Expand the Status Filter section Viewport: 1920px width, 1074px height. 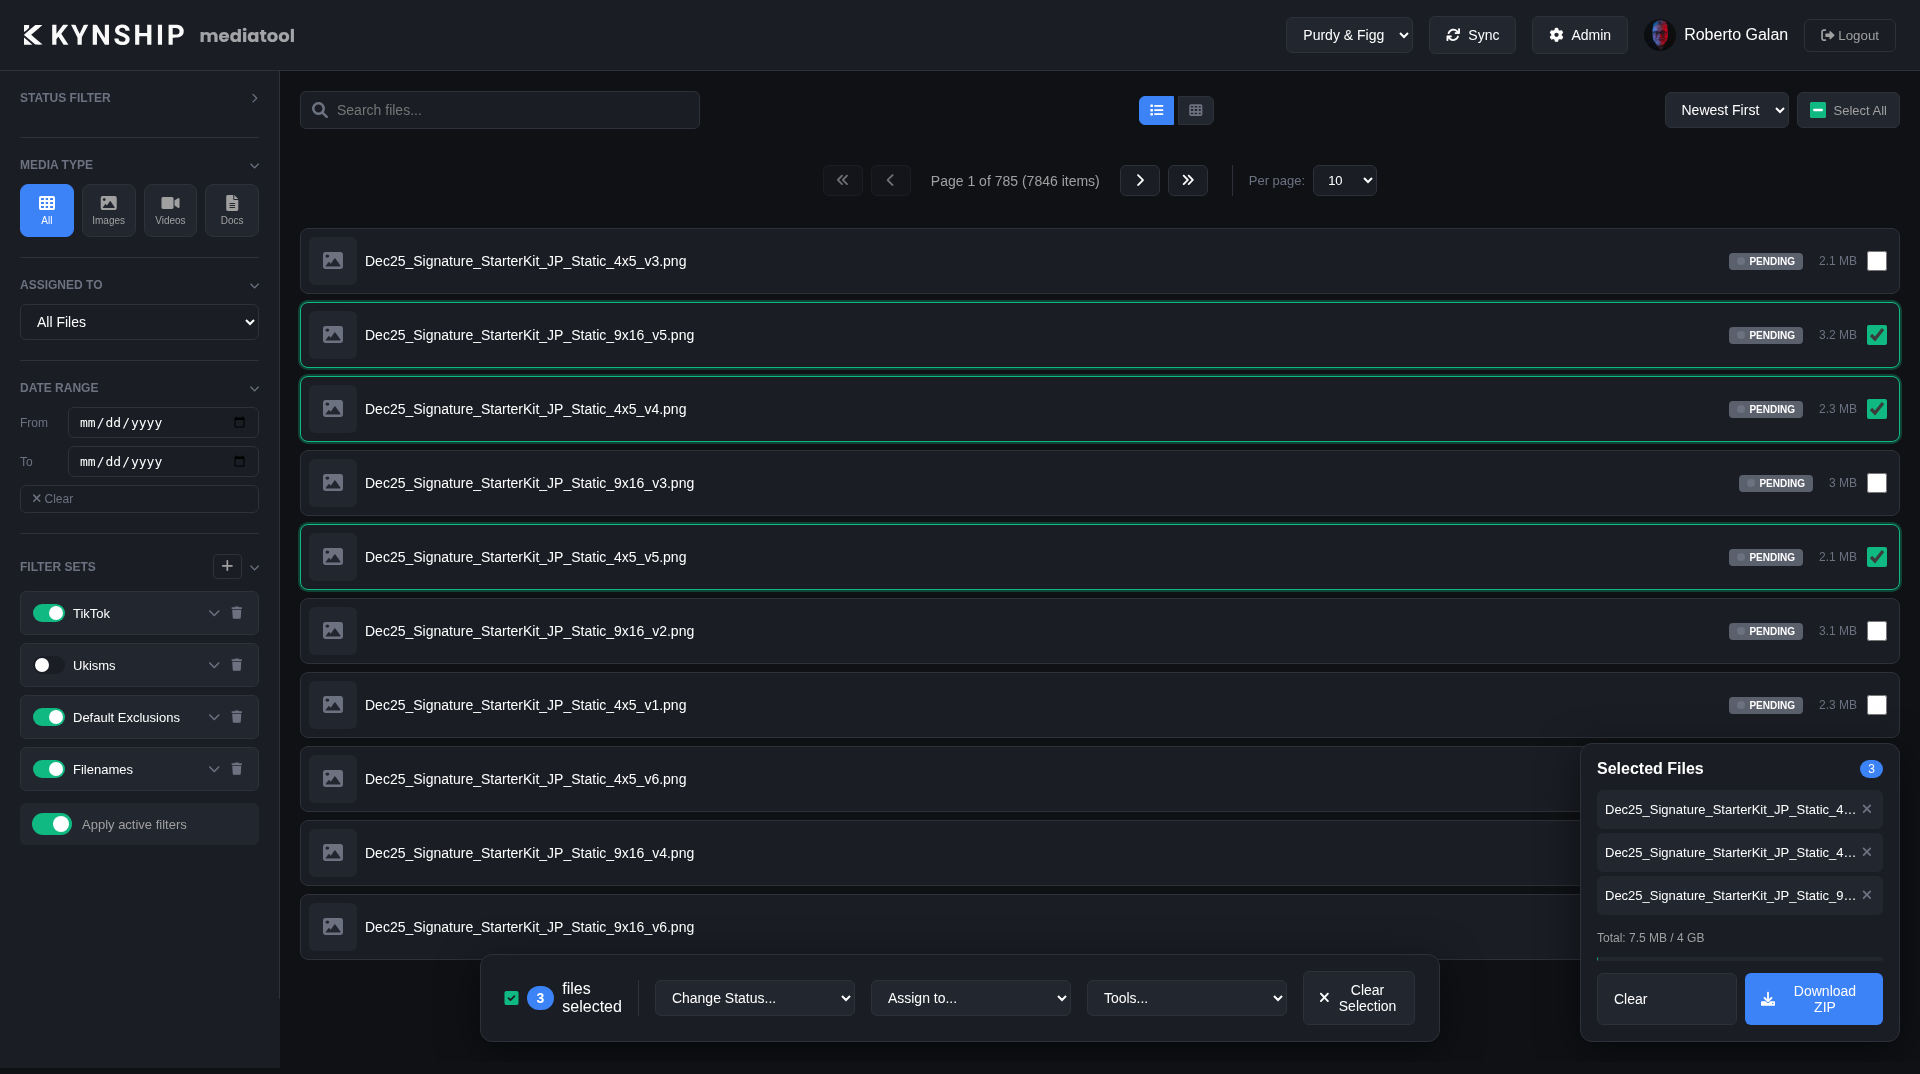254,97
